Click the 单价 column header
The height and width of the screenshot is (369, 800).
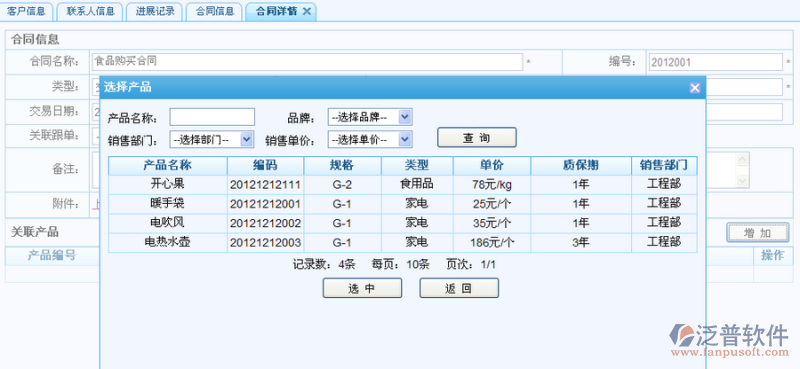pos(492,166)
